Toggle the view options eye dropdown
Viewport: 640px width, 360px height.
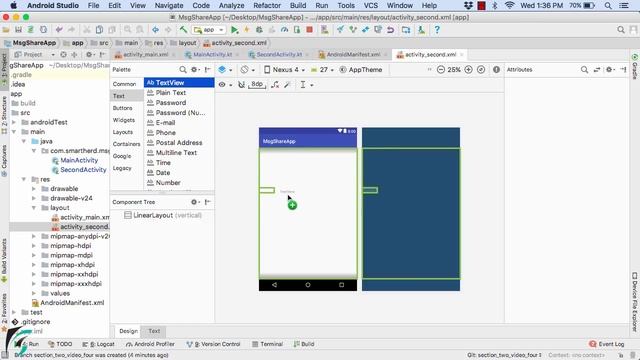[225, 84]
